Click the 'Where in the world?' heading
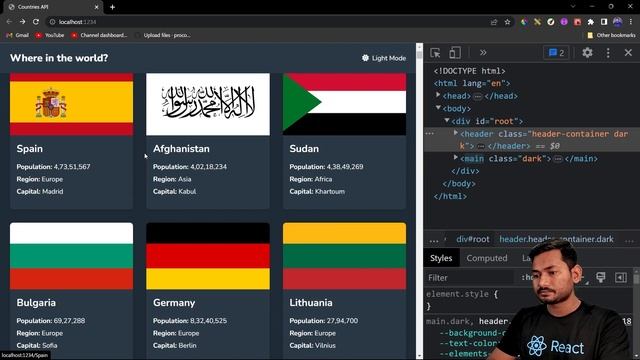The height and width of the screenshot is (360, 640). tap(59, 58)
